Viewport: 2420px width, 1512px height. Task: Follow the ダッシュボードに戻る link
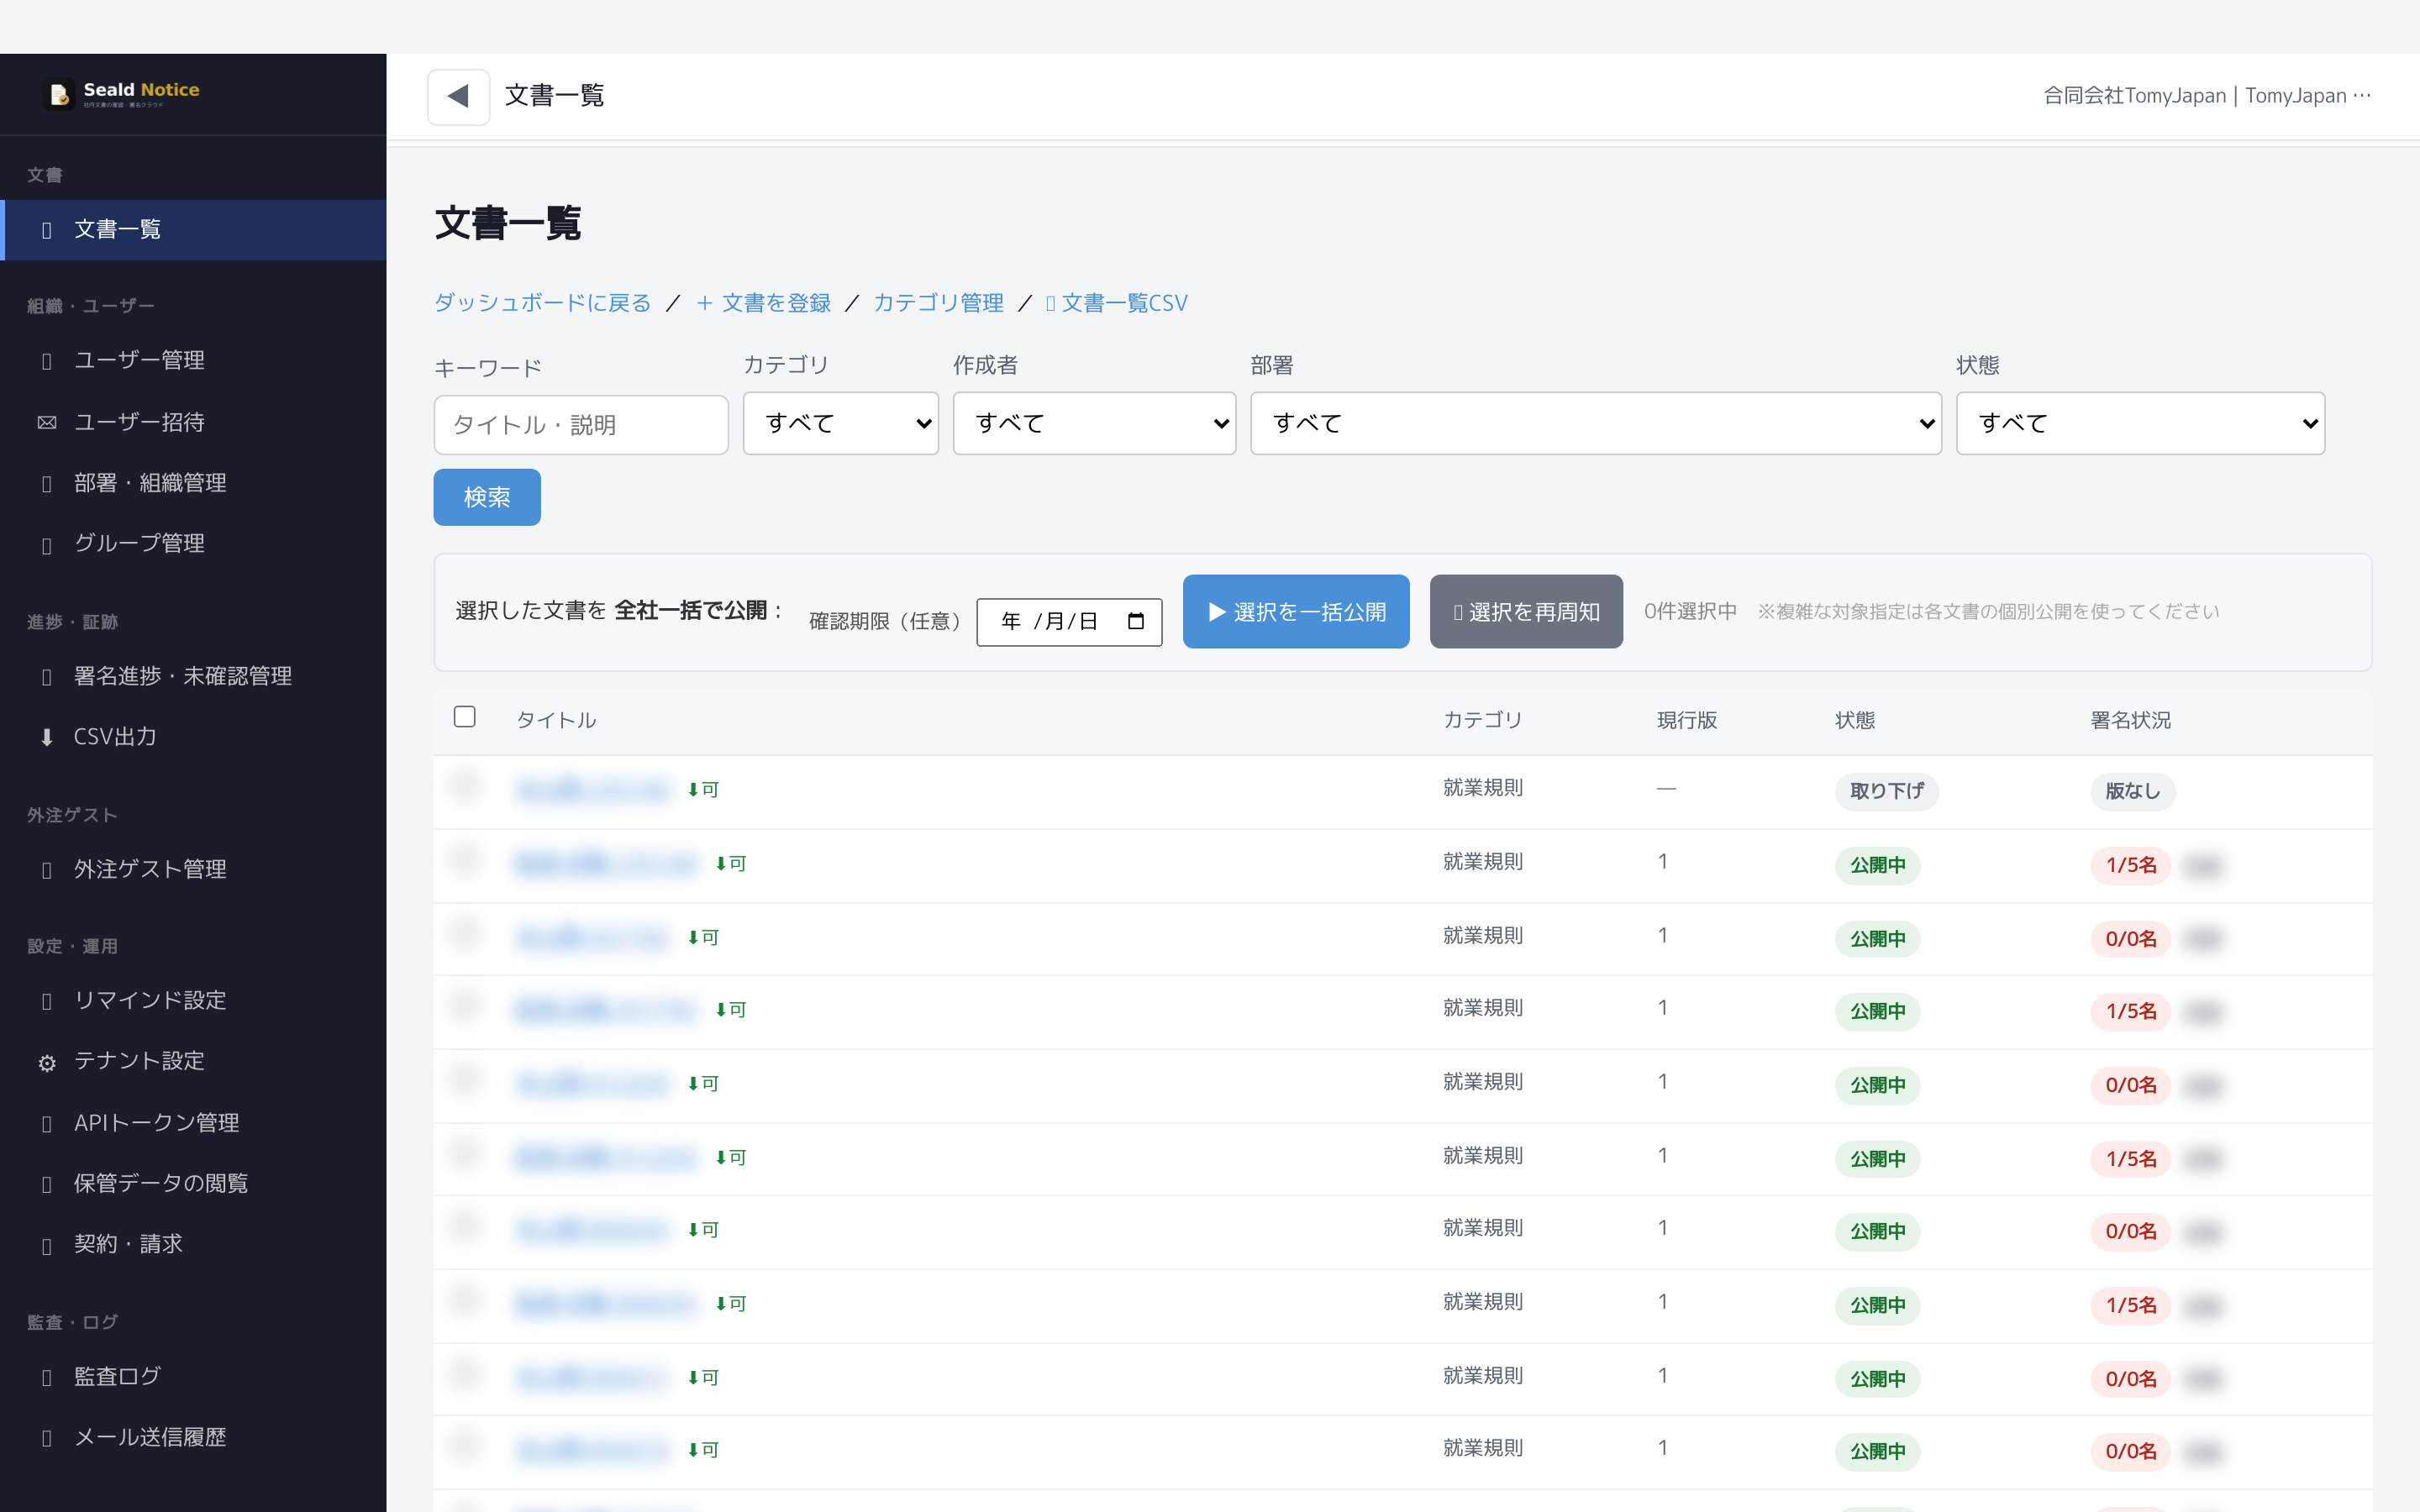pos(542,303)
